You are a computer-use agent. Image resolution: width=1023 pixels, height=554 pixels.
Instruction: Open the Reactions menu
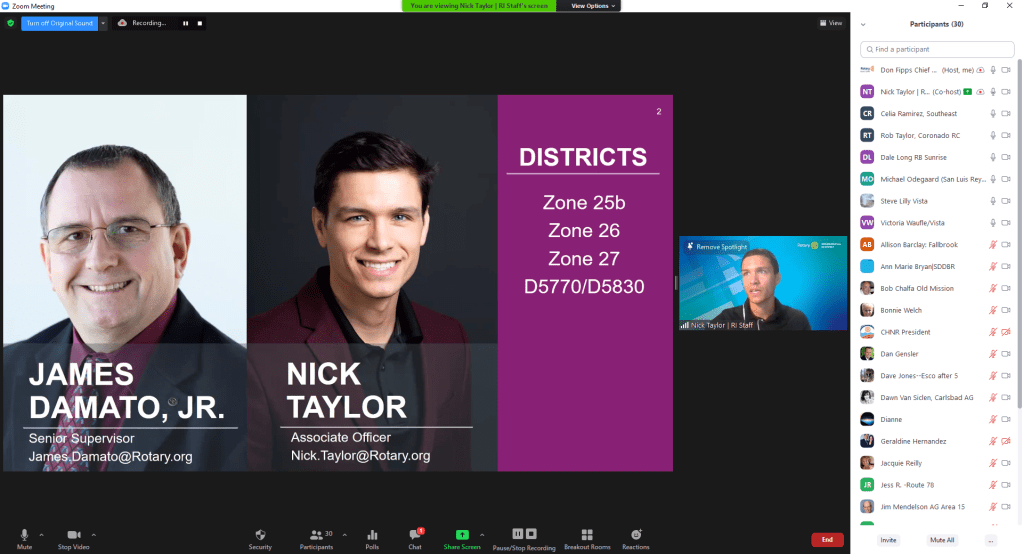point(635,537)
